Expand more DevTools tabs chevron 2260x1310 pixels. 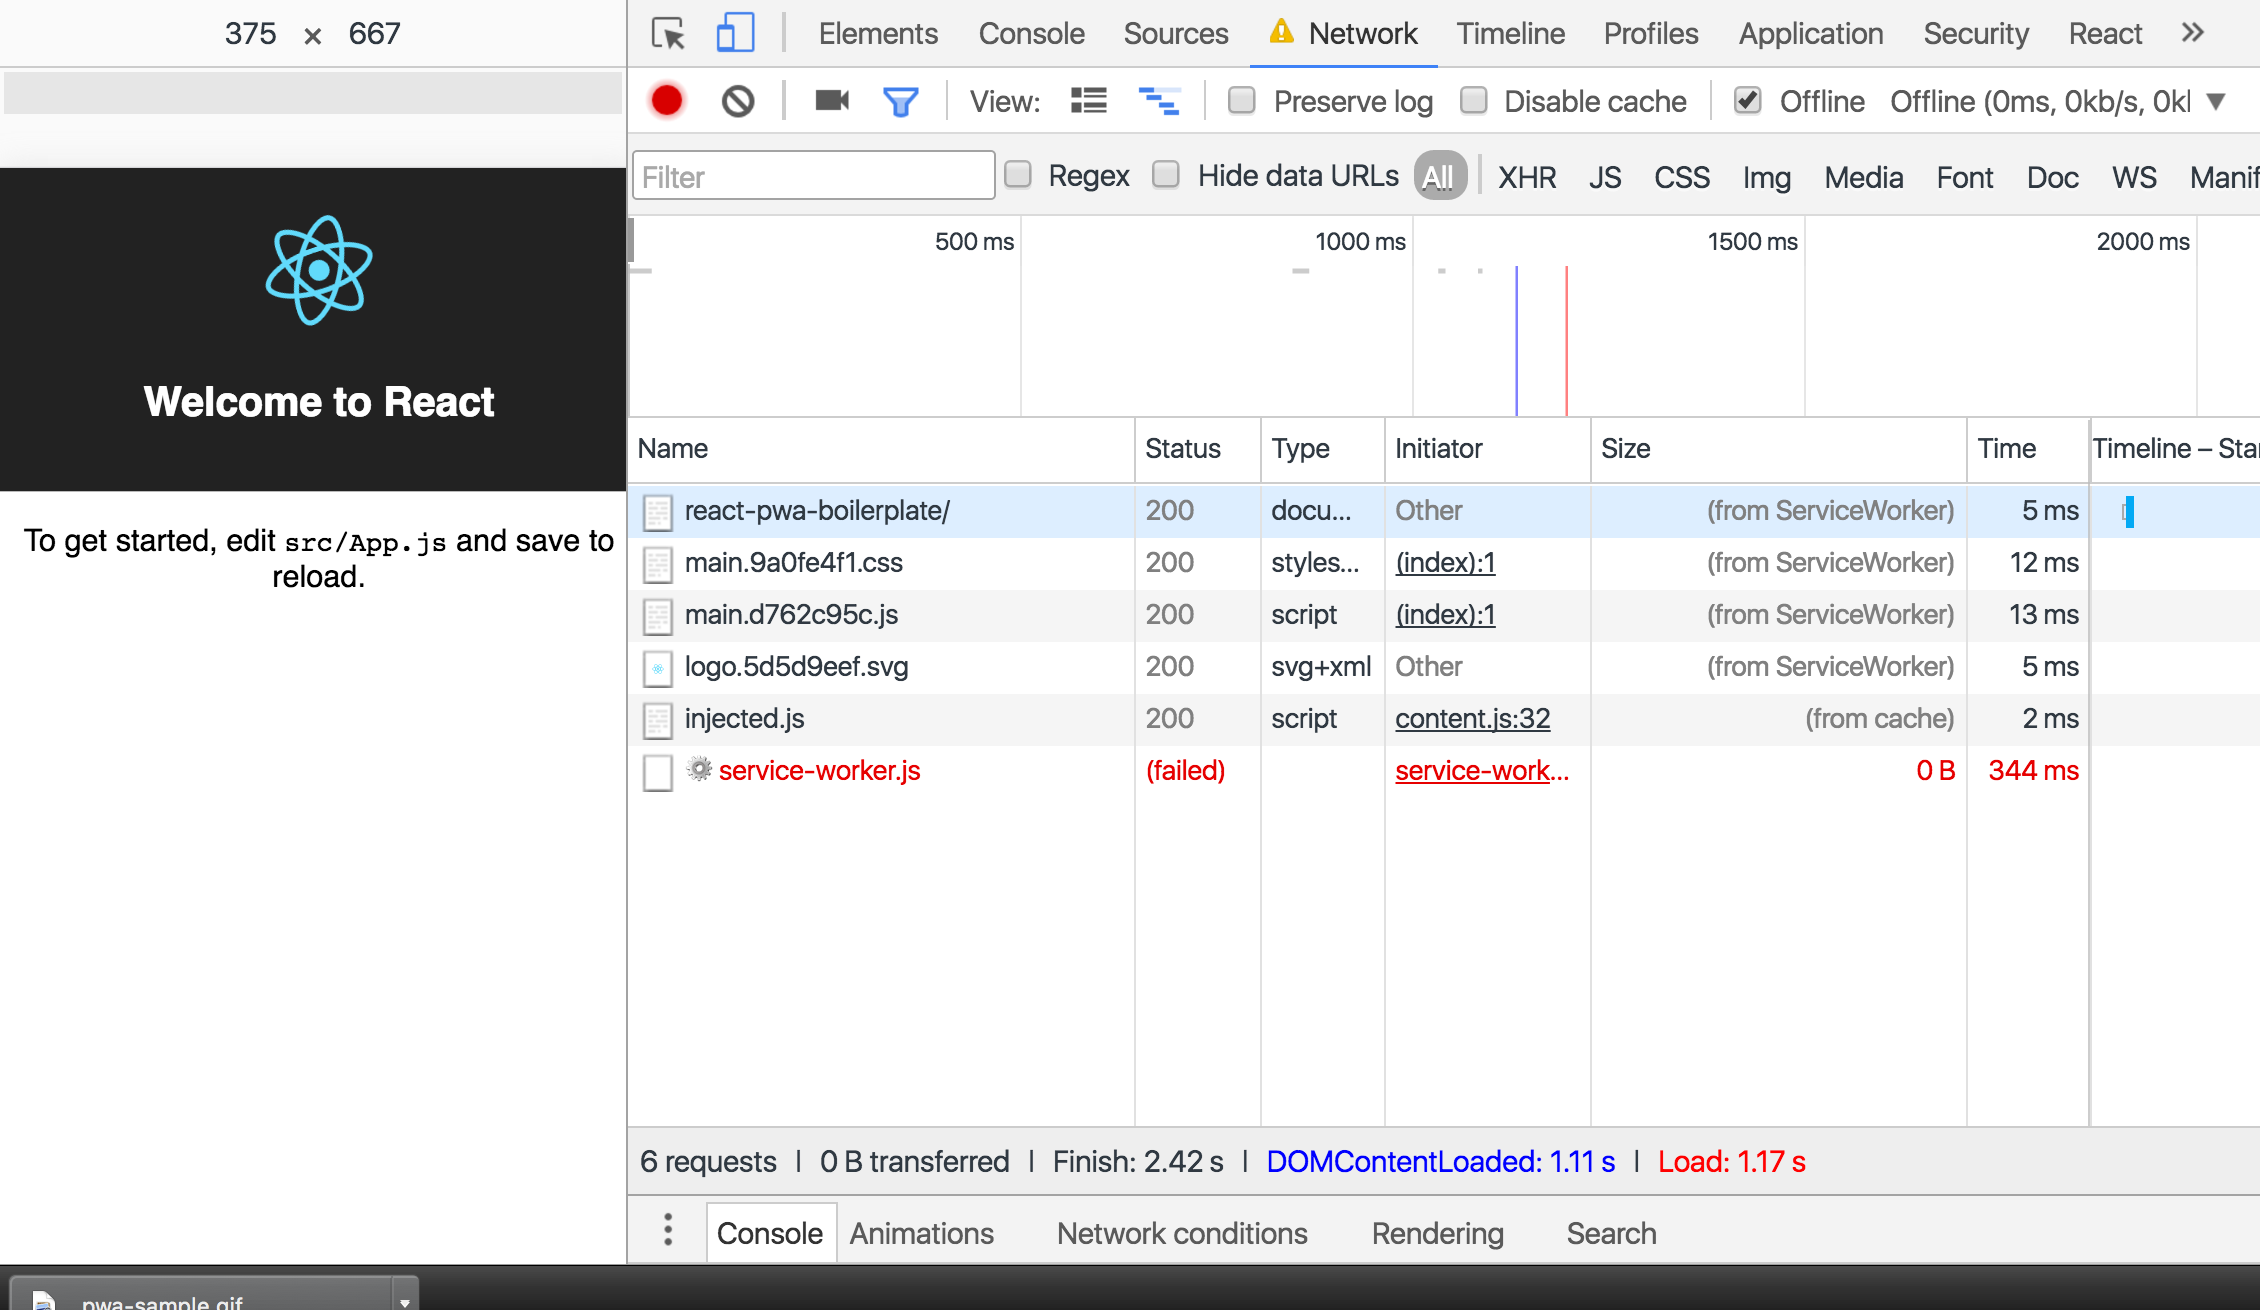click(x=2193, y=33)
